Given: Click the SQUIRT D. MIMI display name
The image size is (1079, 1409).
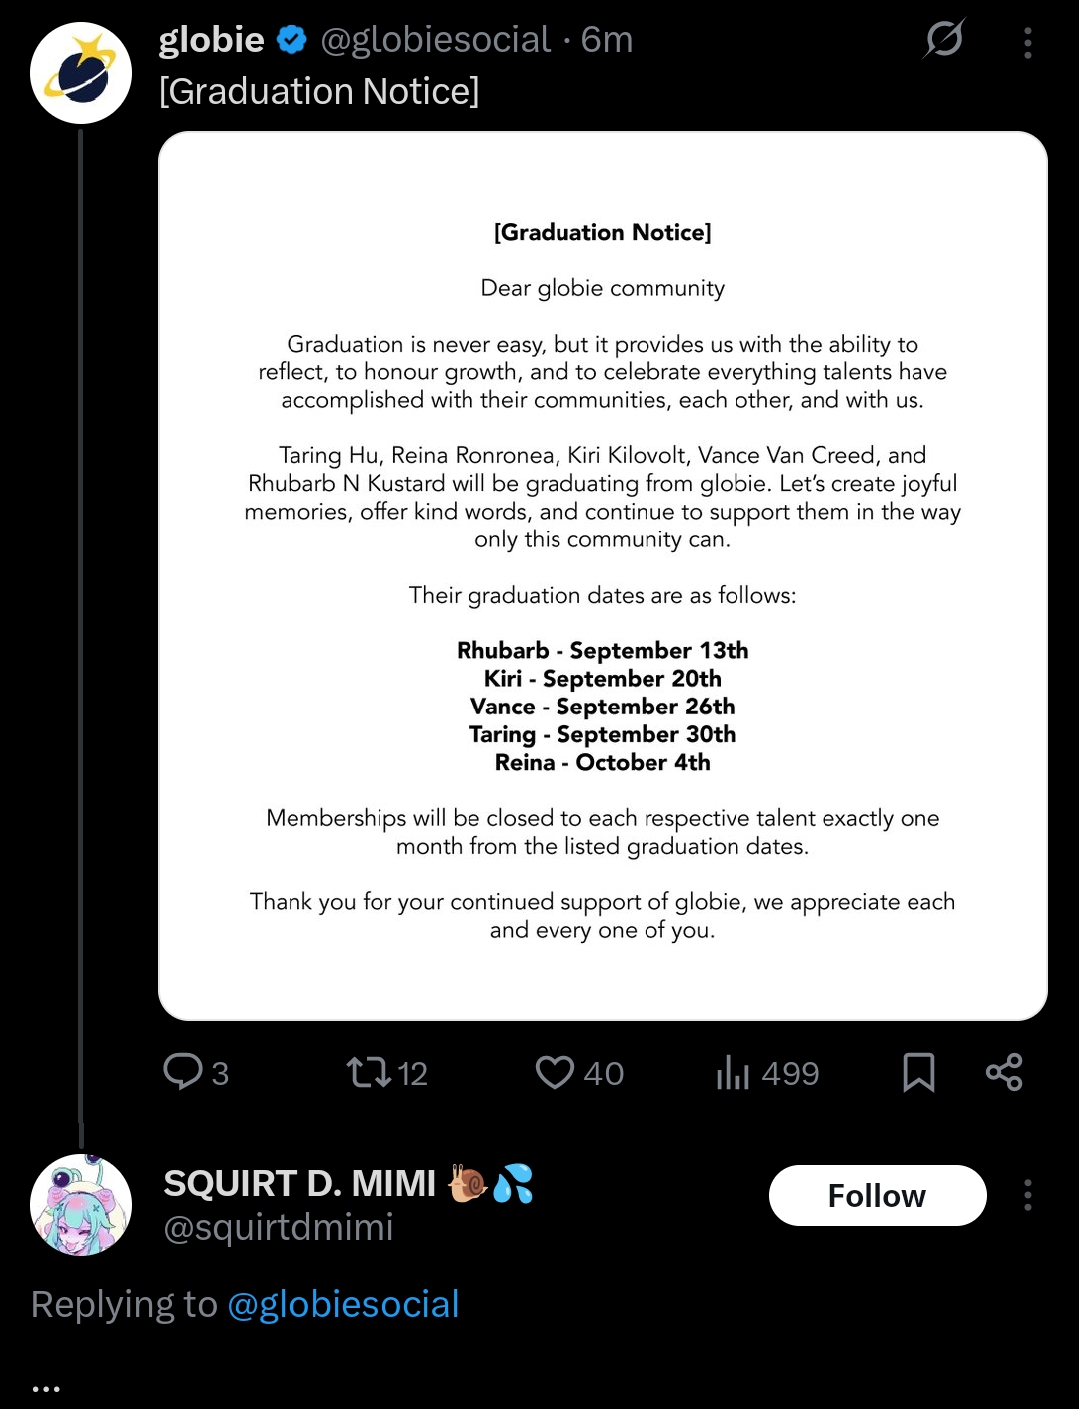Looking at the screenshot, I should click(x=300, y=1183).
